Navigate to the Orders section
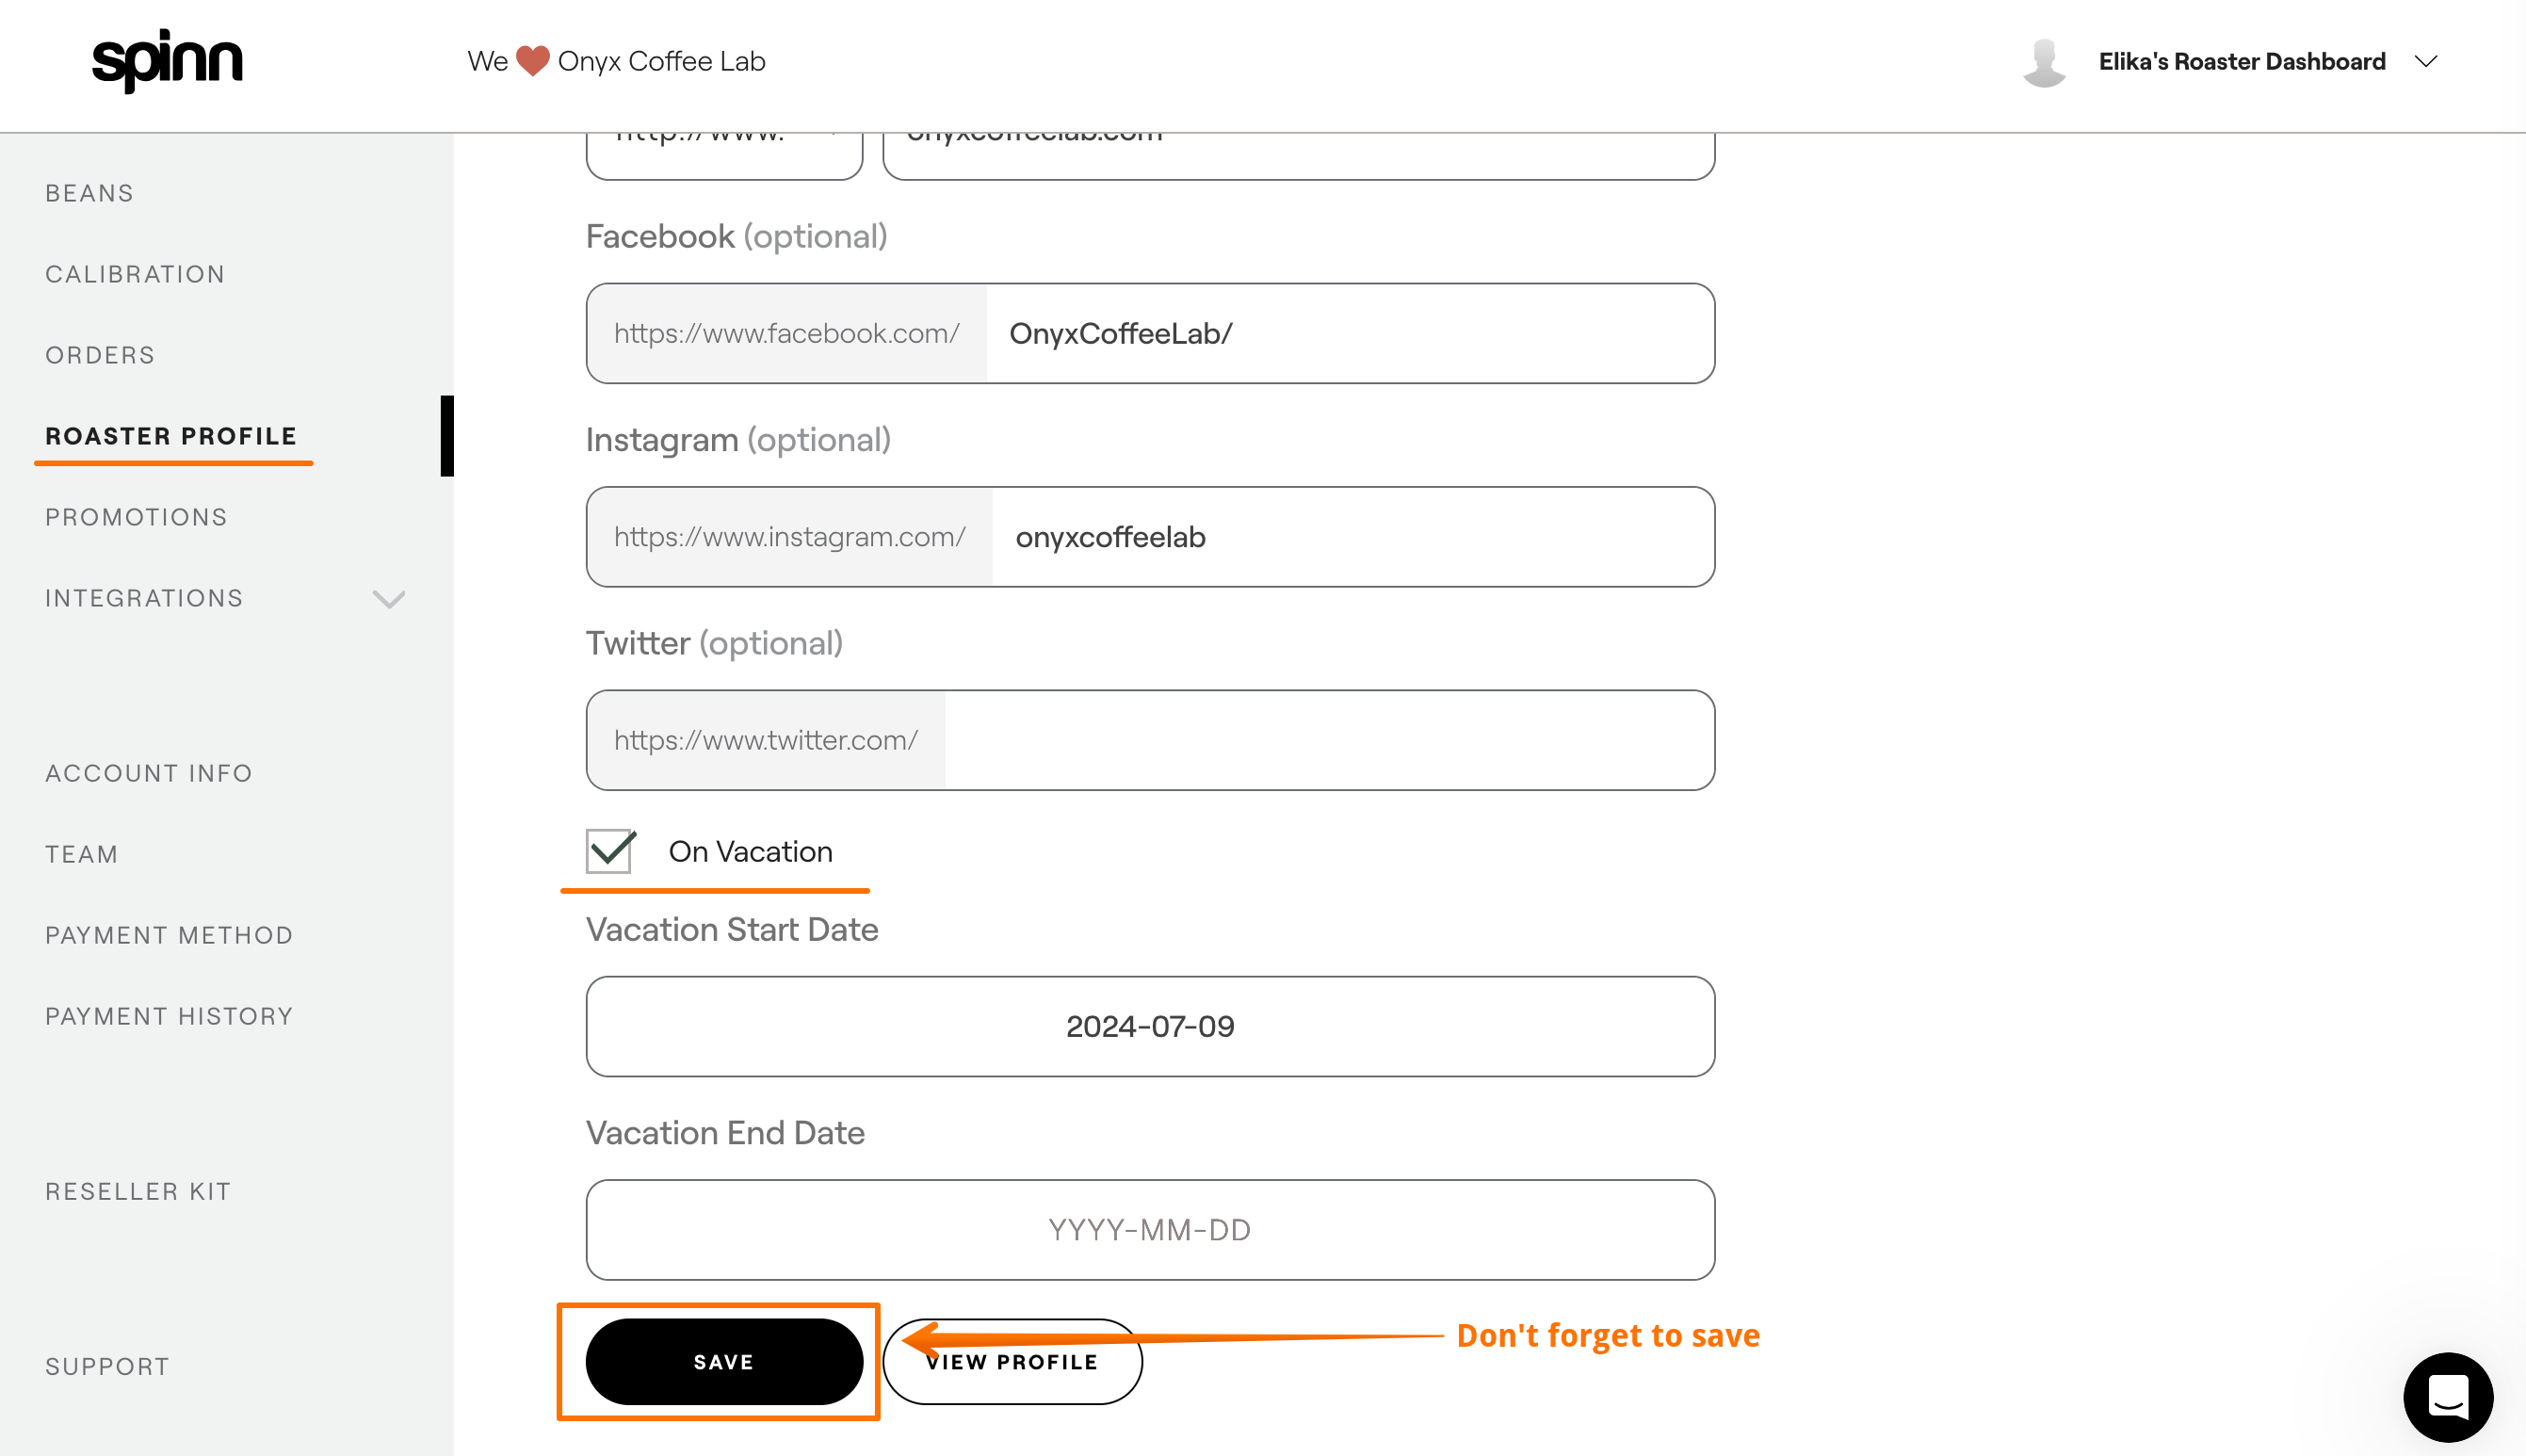Image resolution: width=2526 pixels, height=1456 pixels. click(99, 355)
